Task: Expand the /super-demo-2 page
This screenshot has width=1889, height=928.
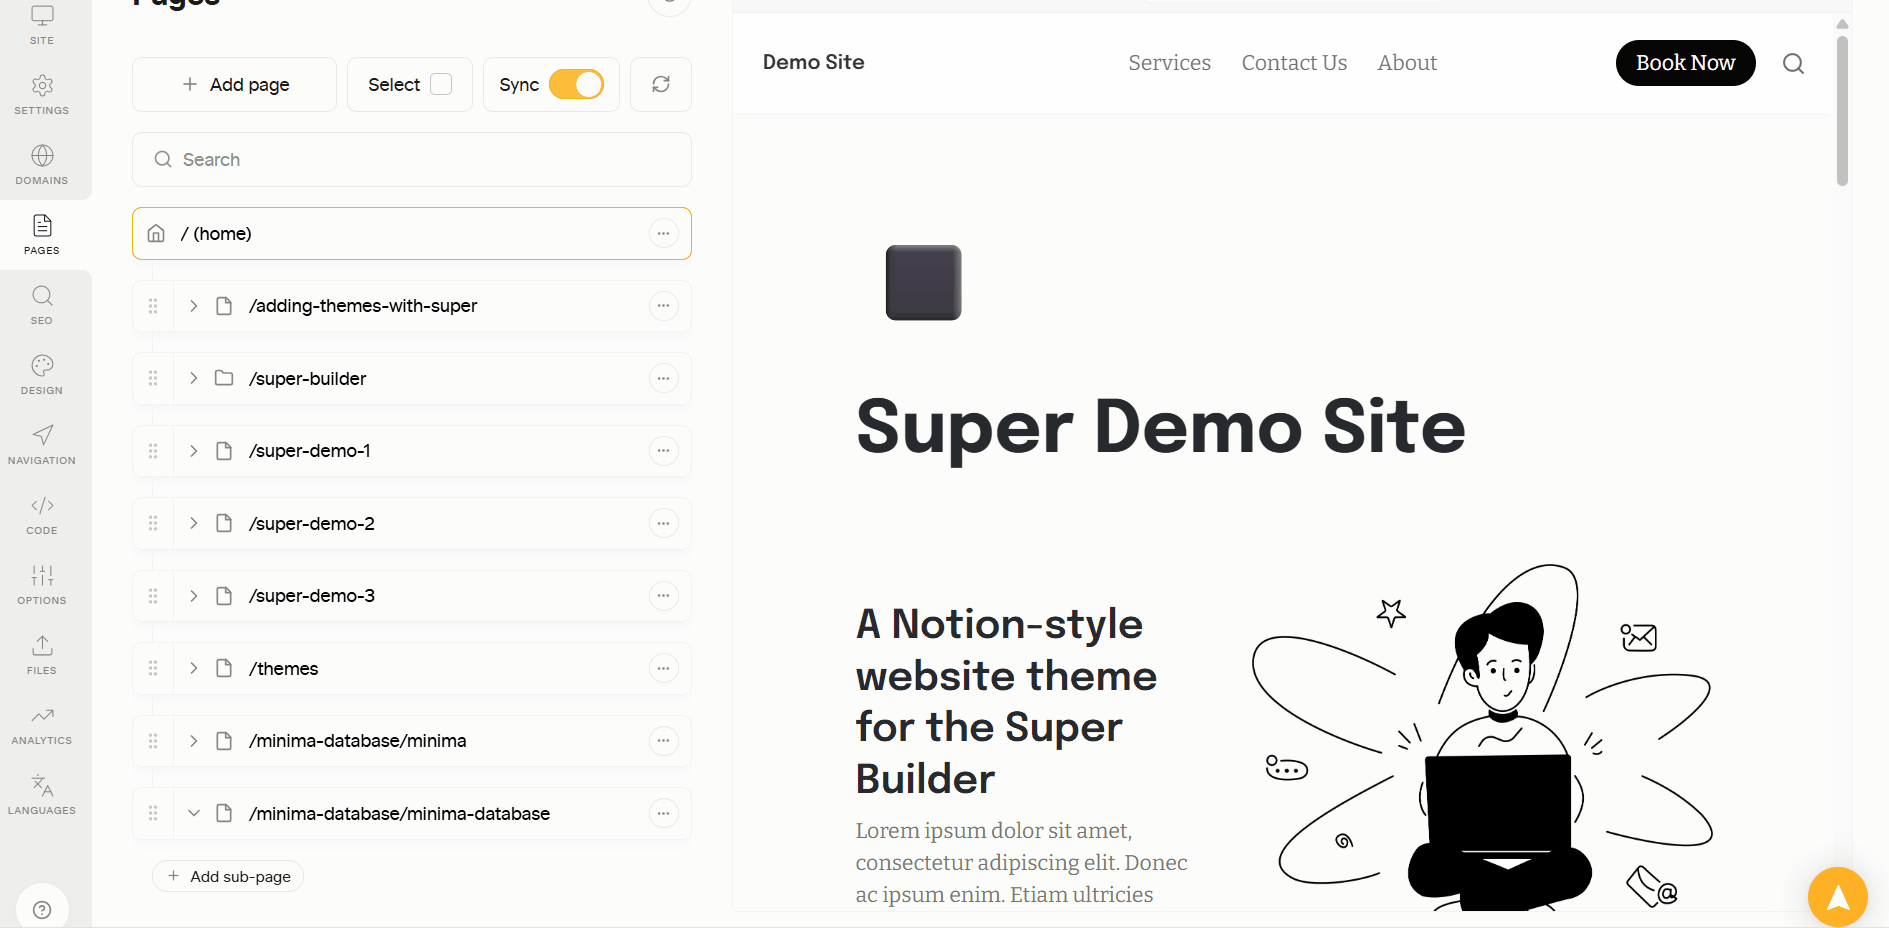Action: coord(194,523)
